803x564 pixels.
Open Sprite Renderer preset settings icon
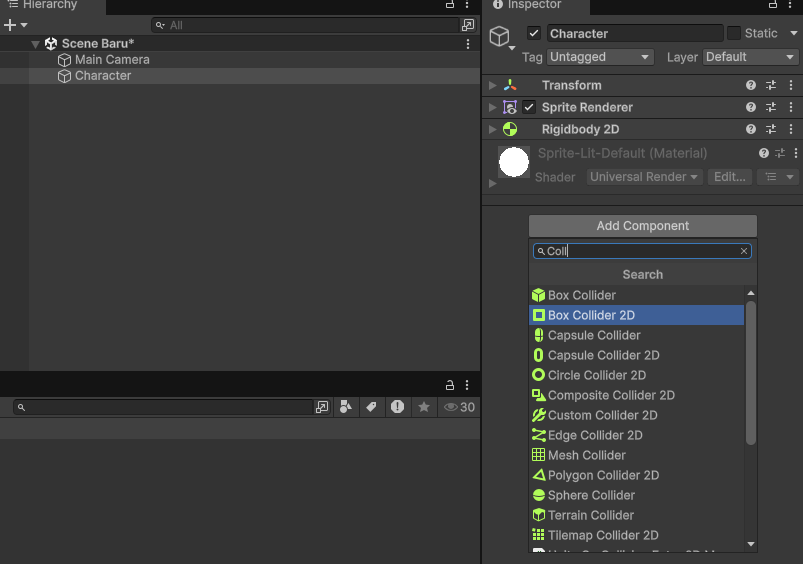(771, 108)
